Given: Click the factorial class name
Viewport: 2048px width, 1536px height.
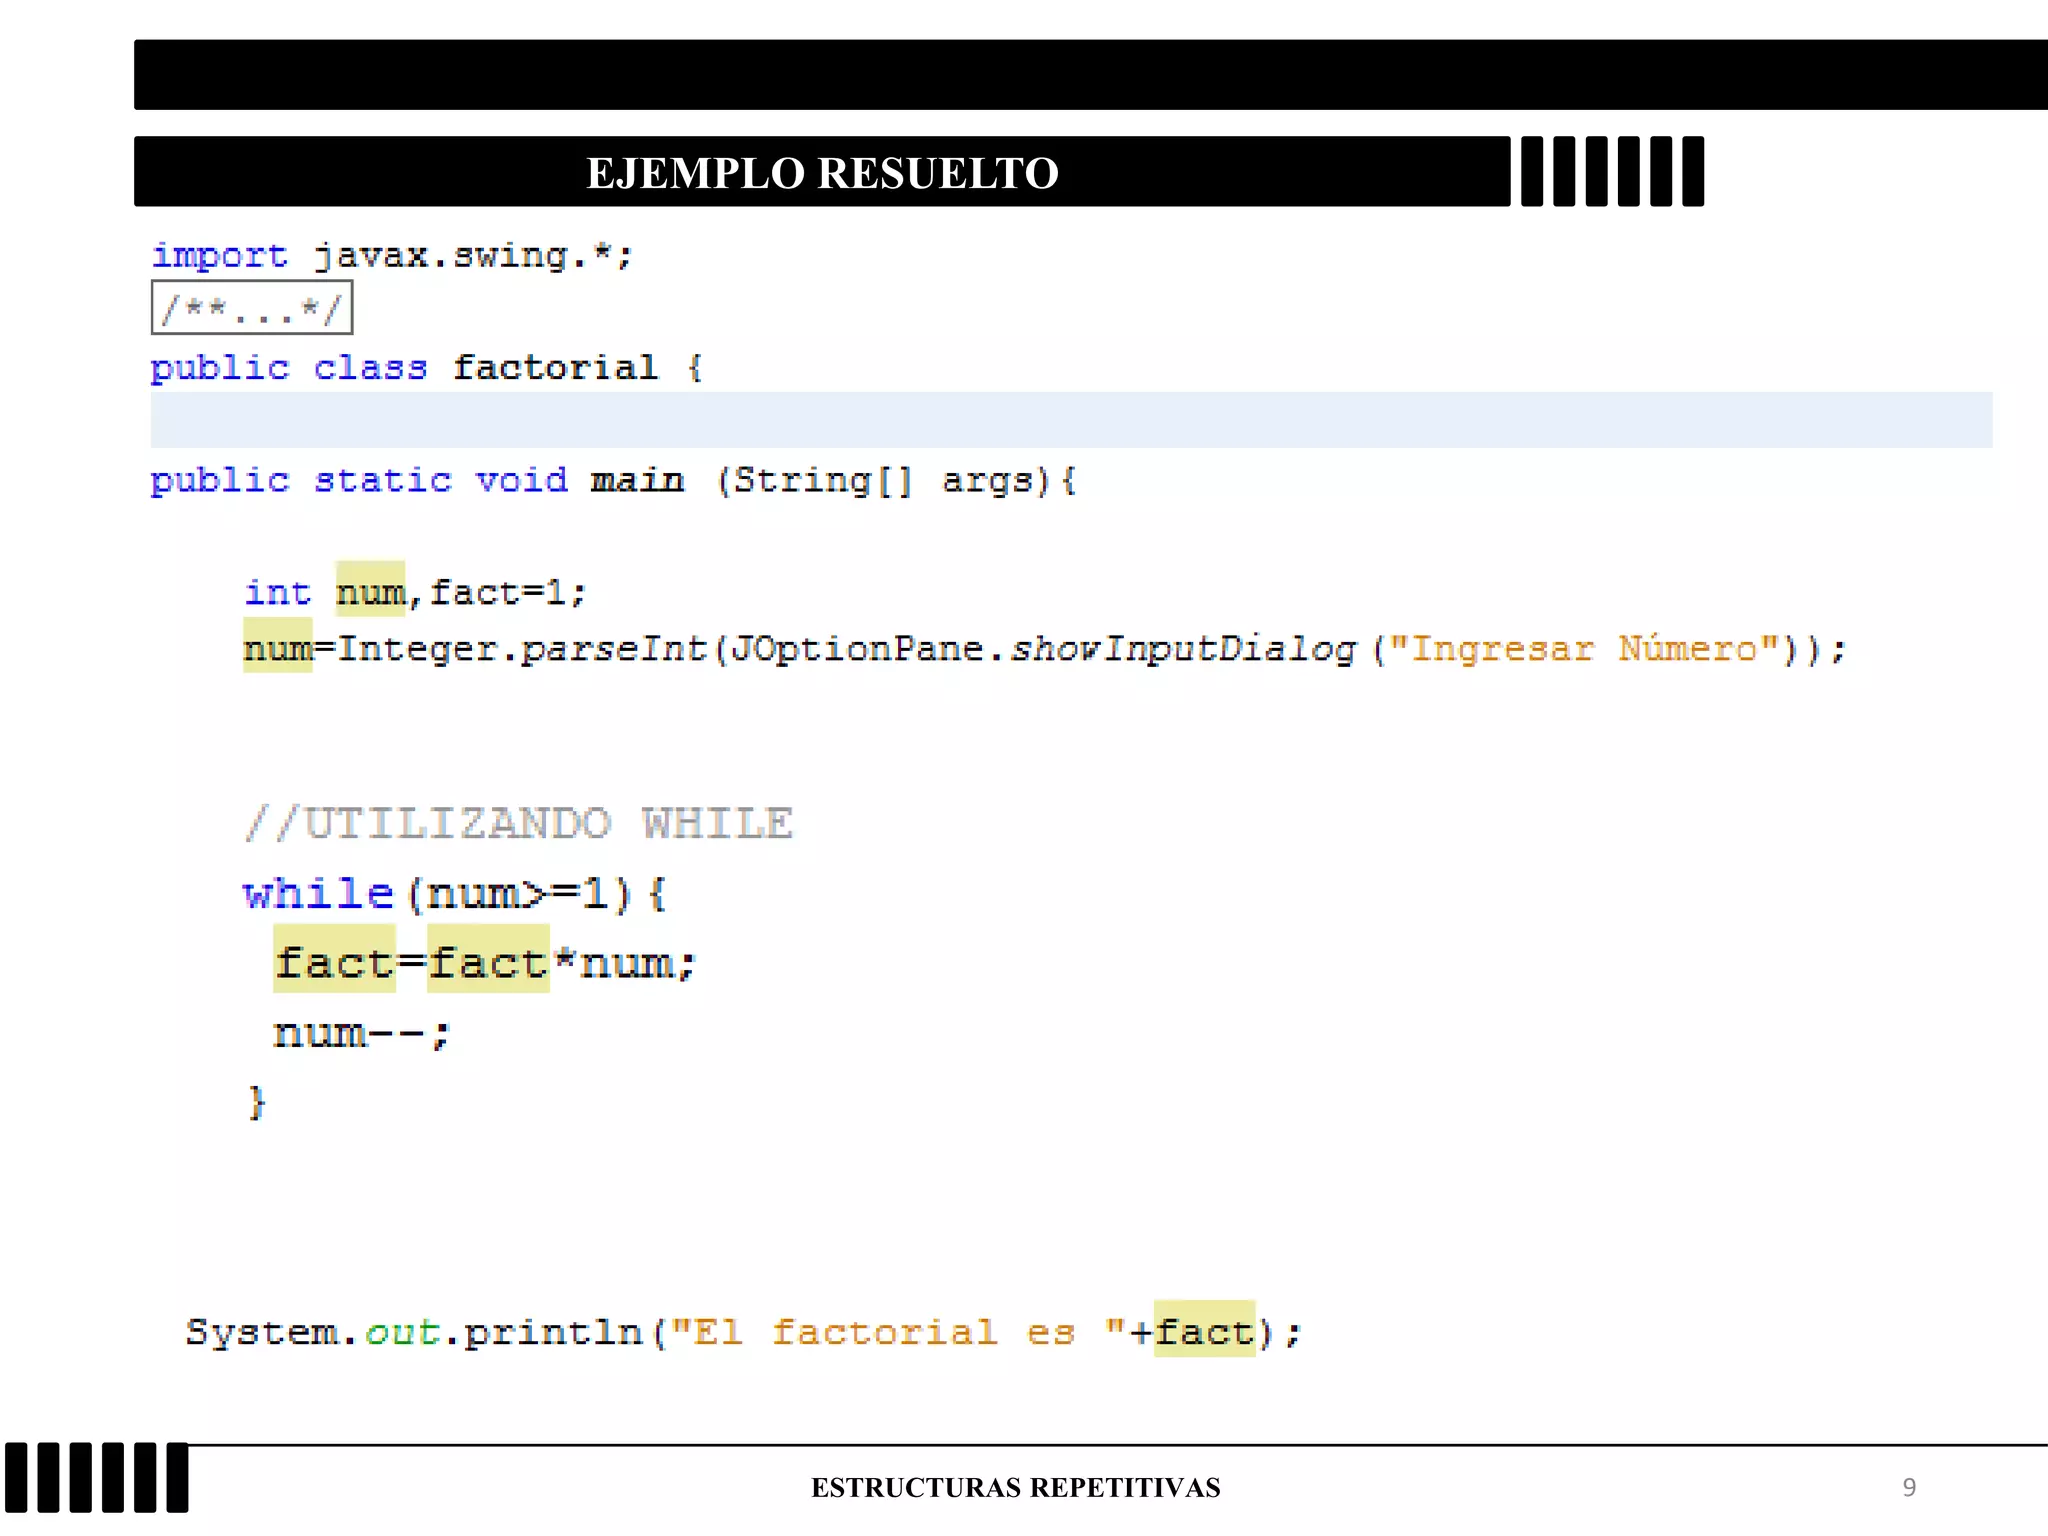Looking at the screenshot, I should click(555, 368).
